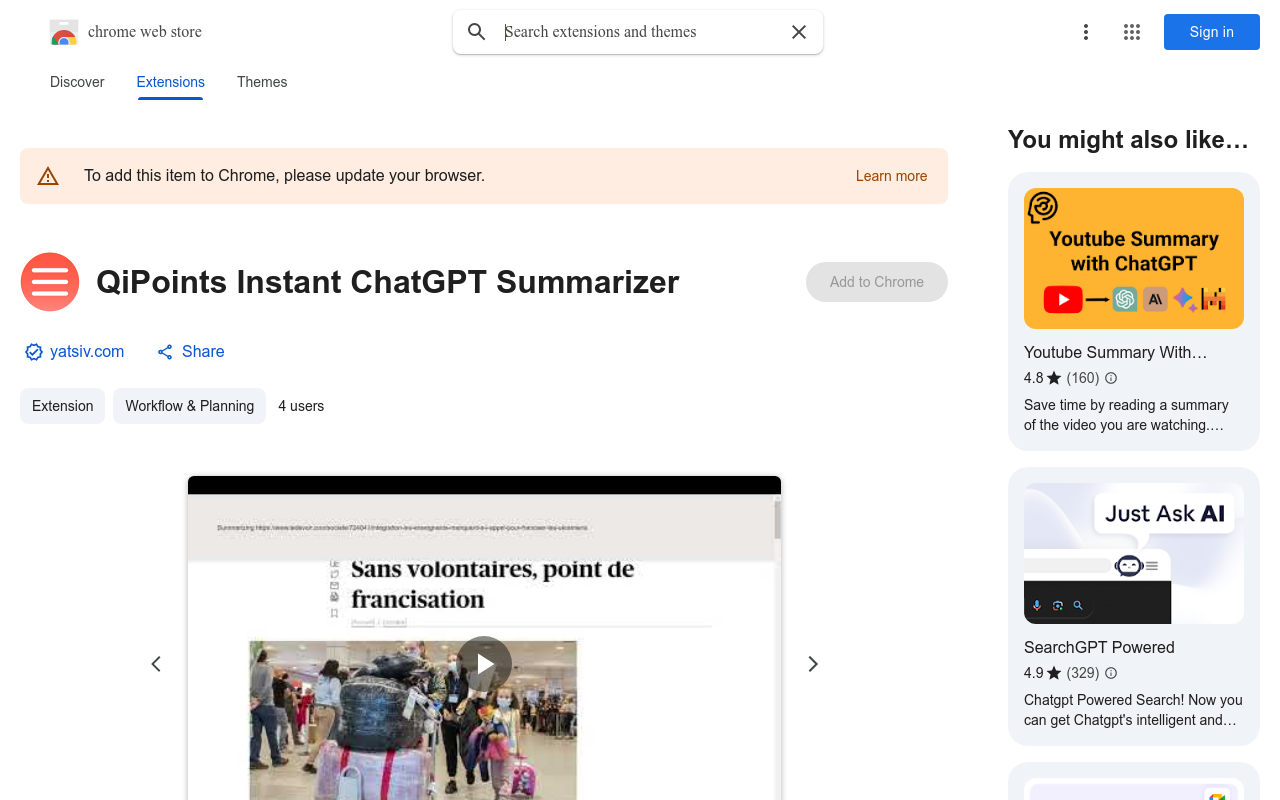Focus the Search extensions and themes field

(638, 32)
